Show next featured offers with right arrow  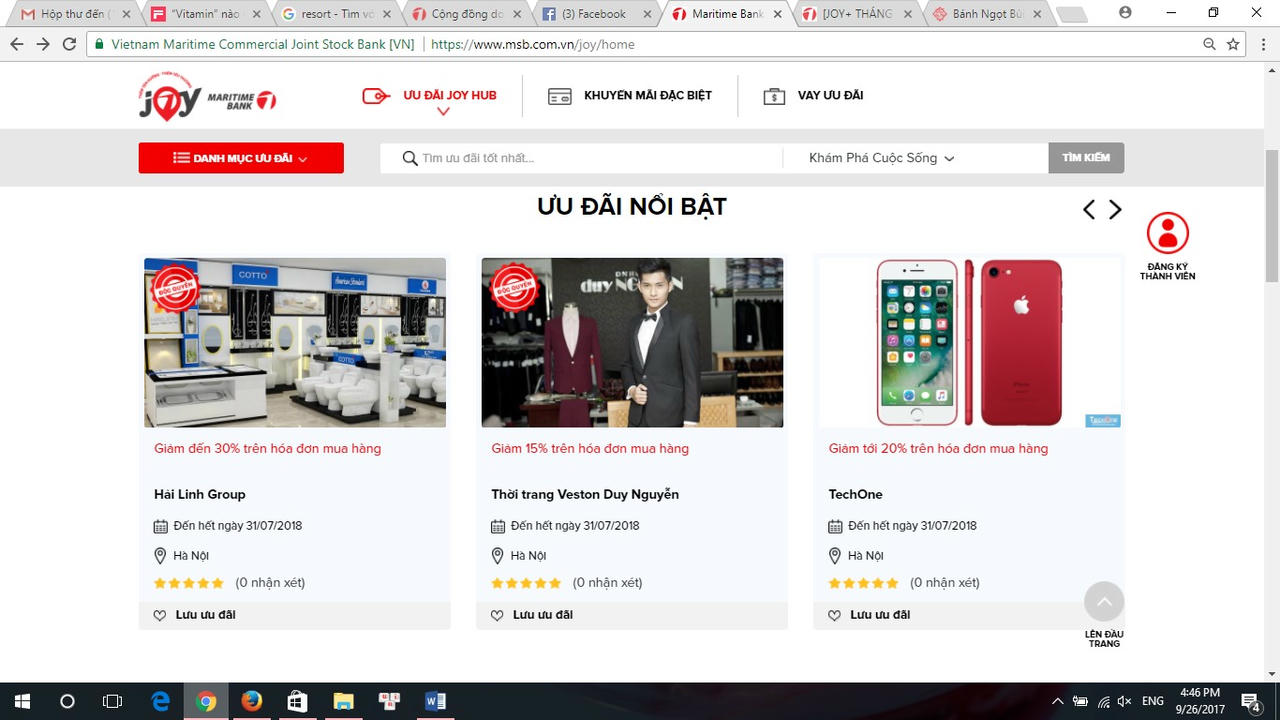(x=1115, y=210)
